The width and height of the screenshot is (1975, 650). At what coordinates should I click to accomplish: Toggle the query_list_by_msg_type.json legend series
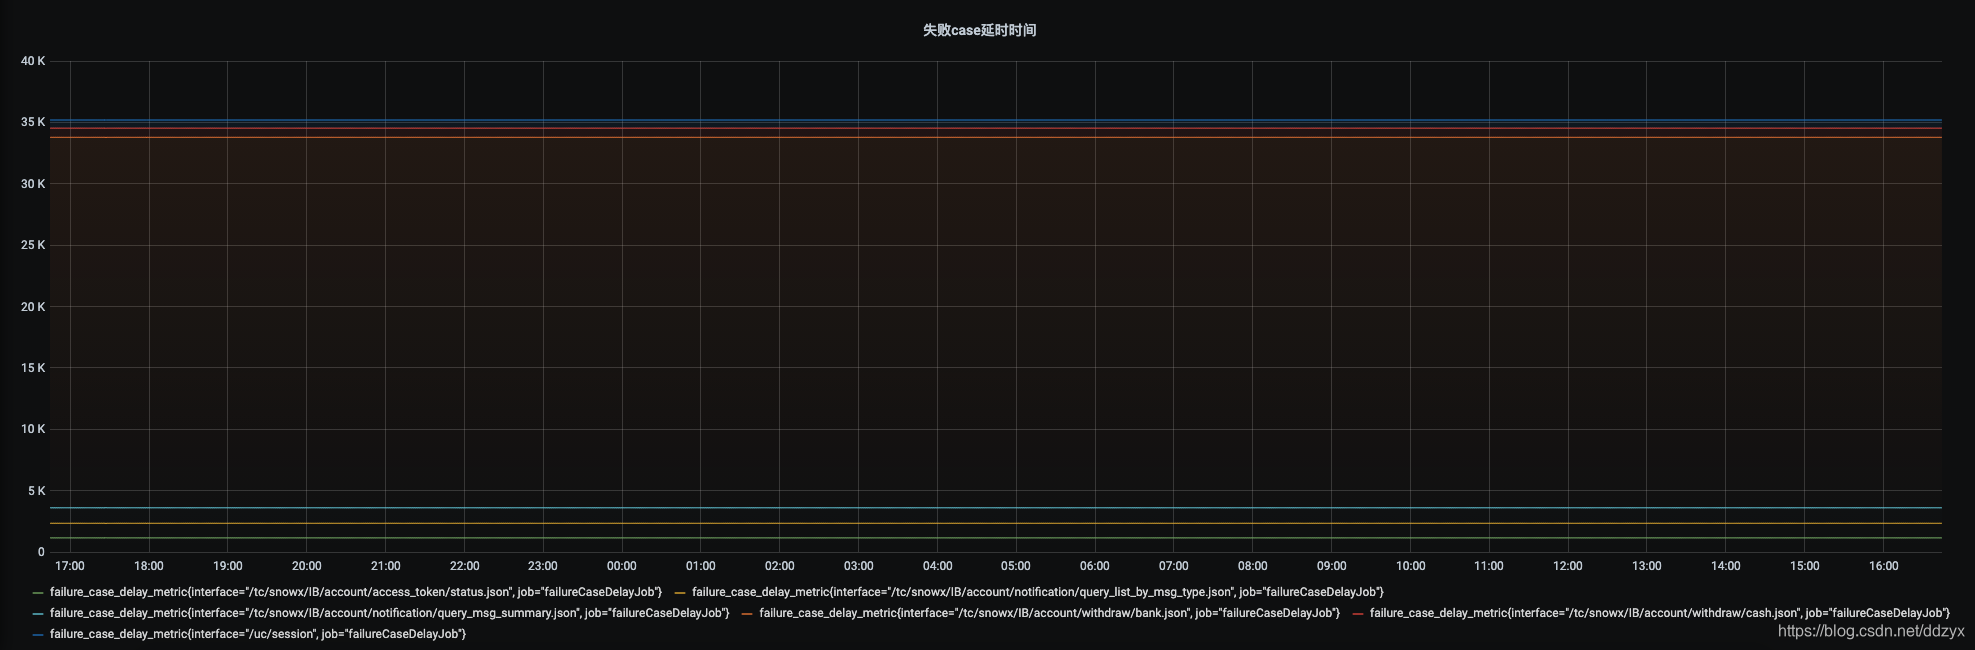pyautogui.click(x=1038, y=592)
